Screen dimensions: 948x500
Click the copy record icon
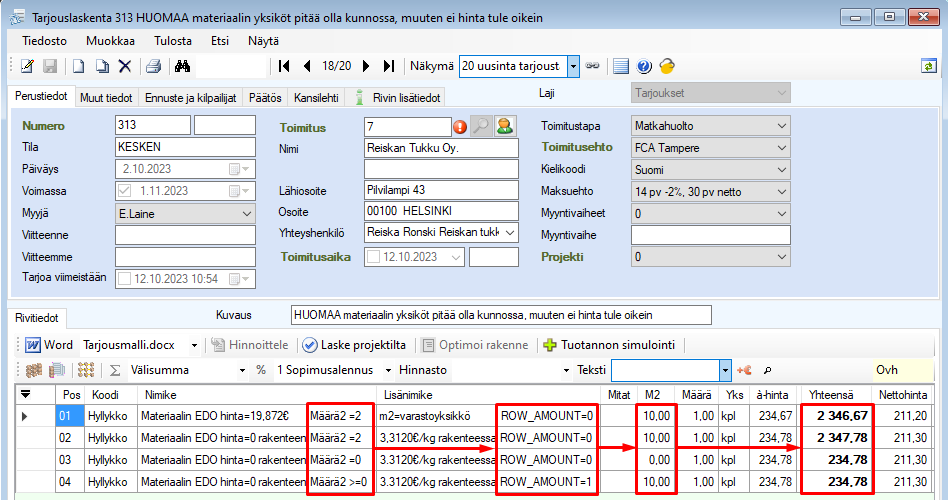(x=102, y=66)
